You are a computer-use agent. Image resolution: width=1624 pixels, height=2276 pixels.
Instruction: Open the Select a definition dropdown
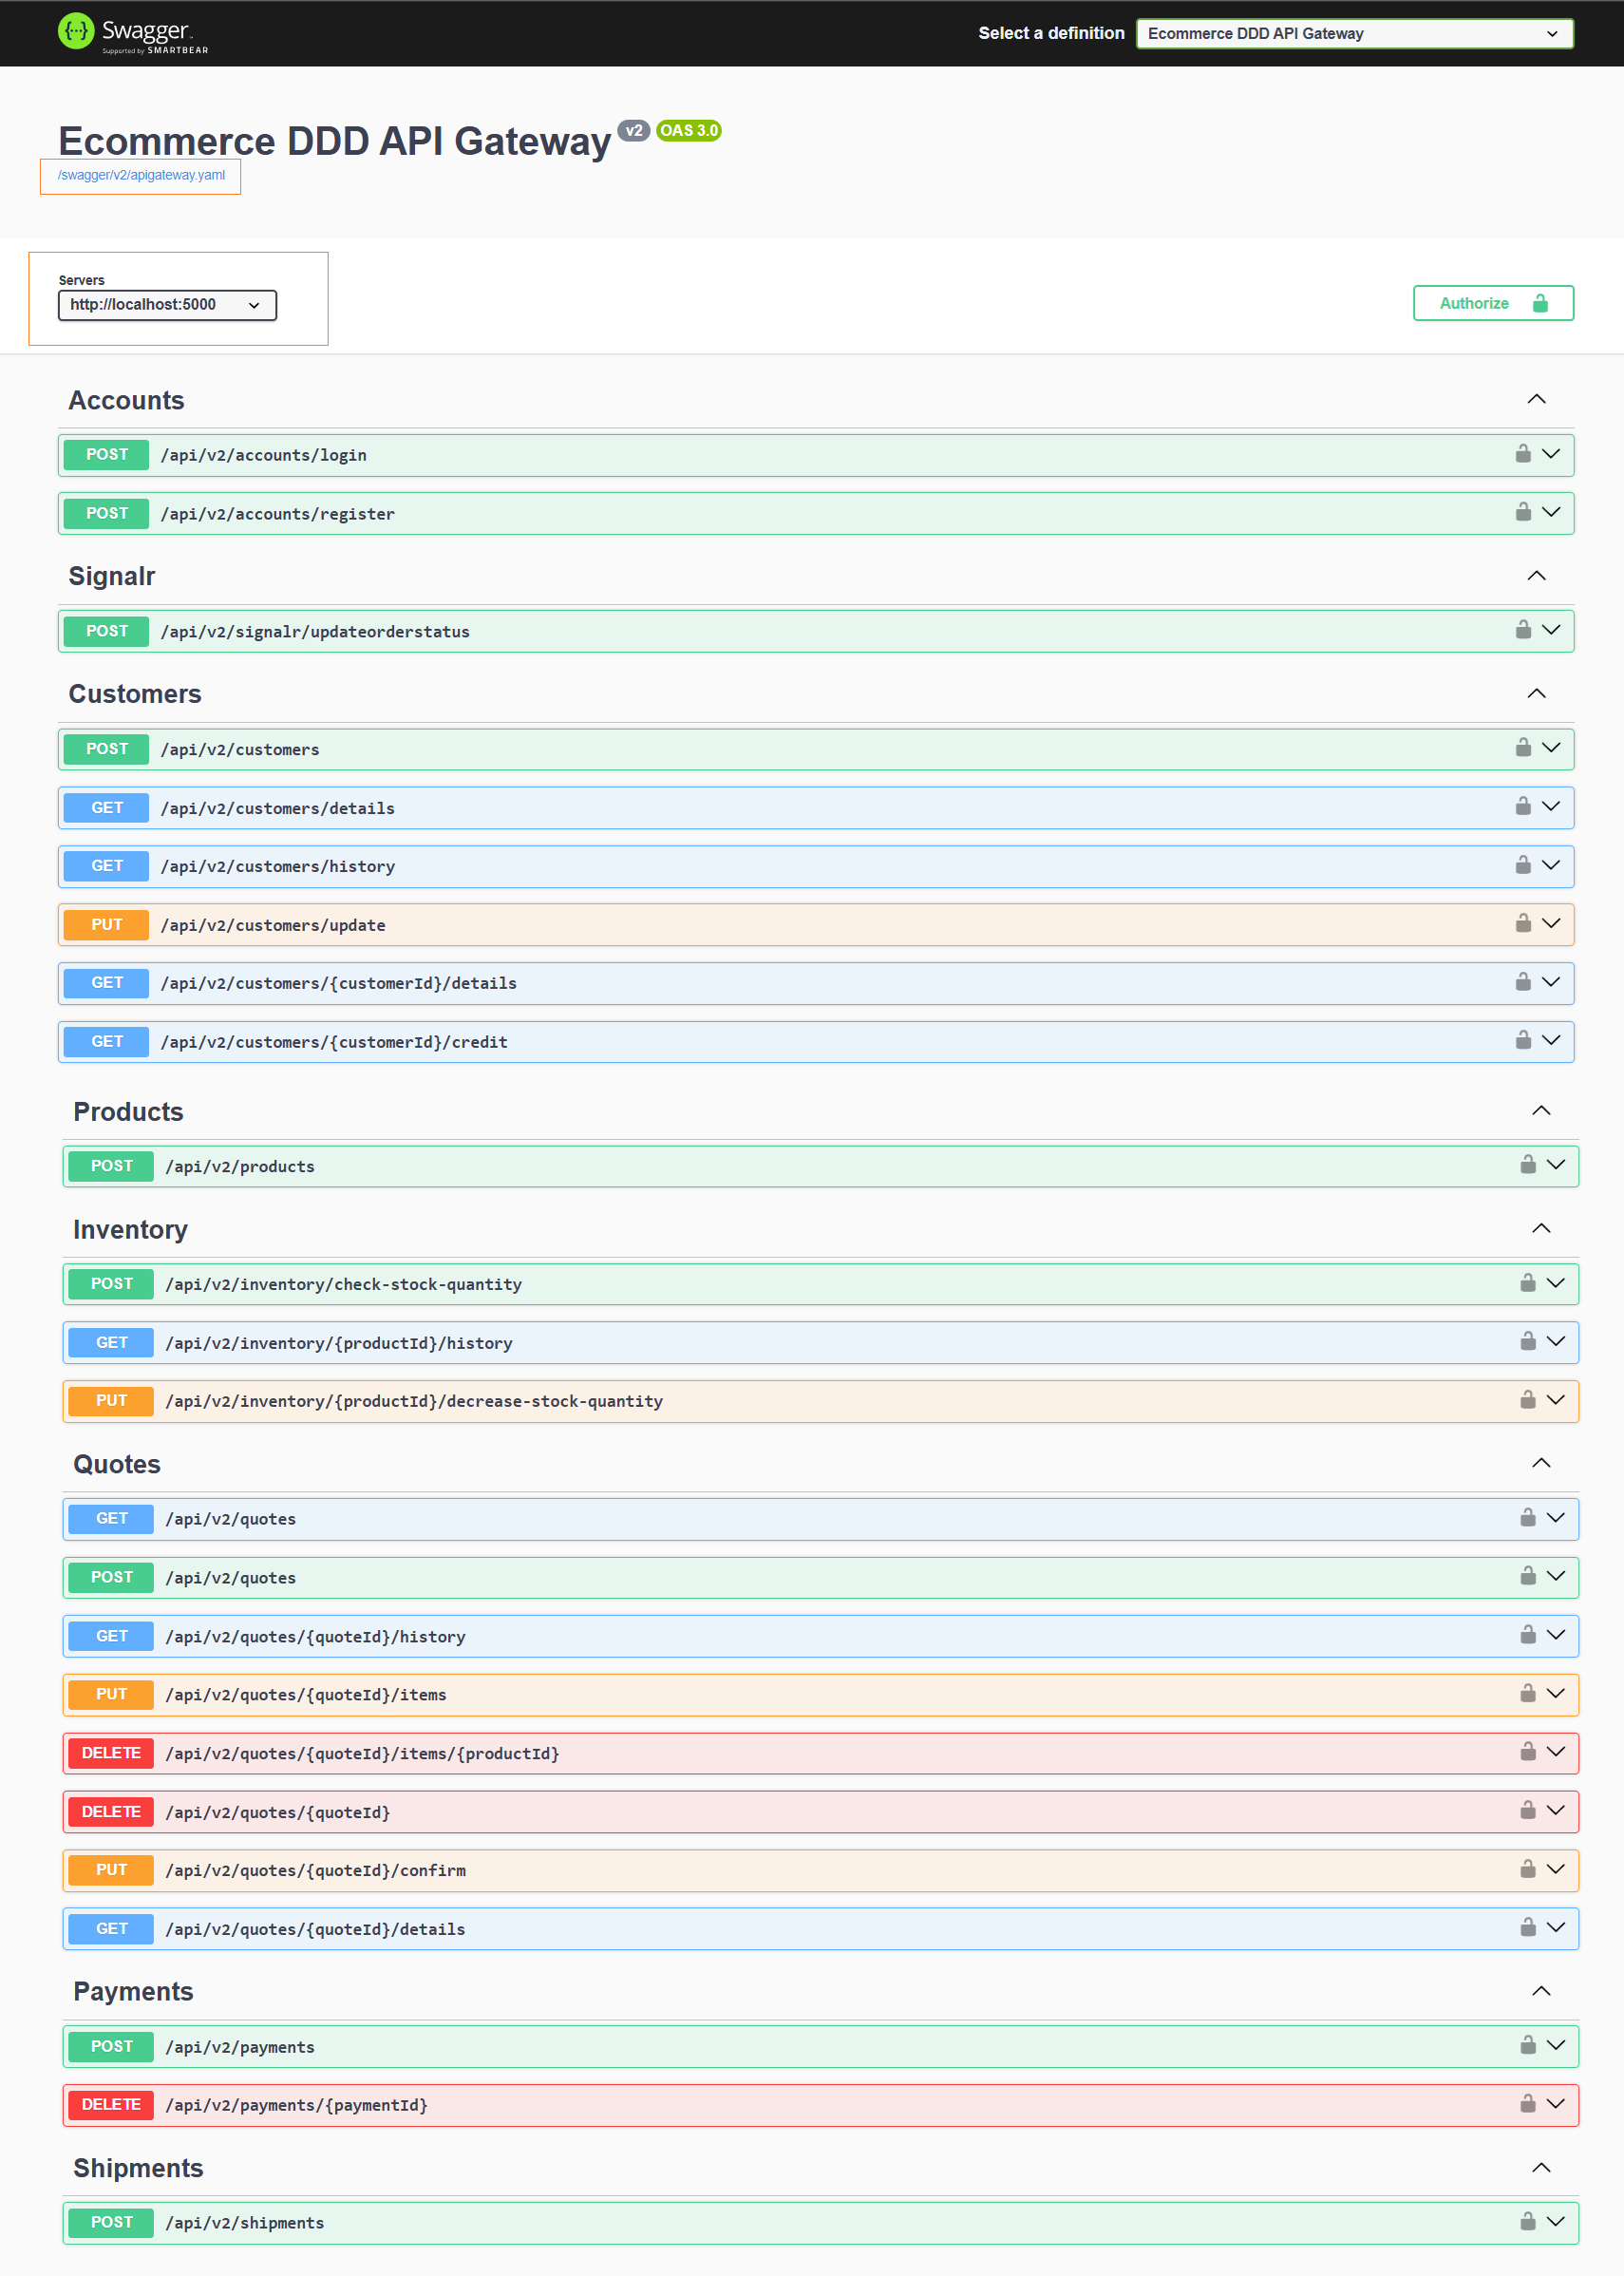click(x=1354, y=33)
